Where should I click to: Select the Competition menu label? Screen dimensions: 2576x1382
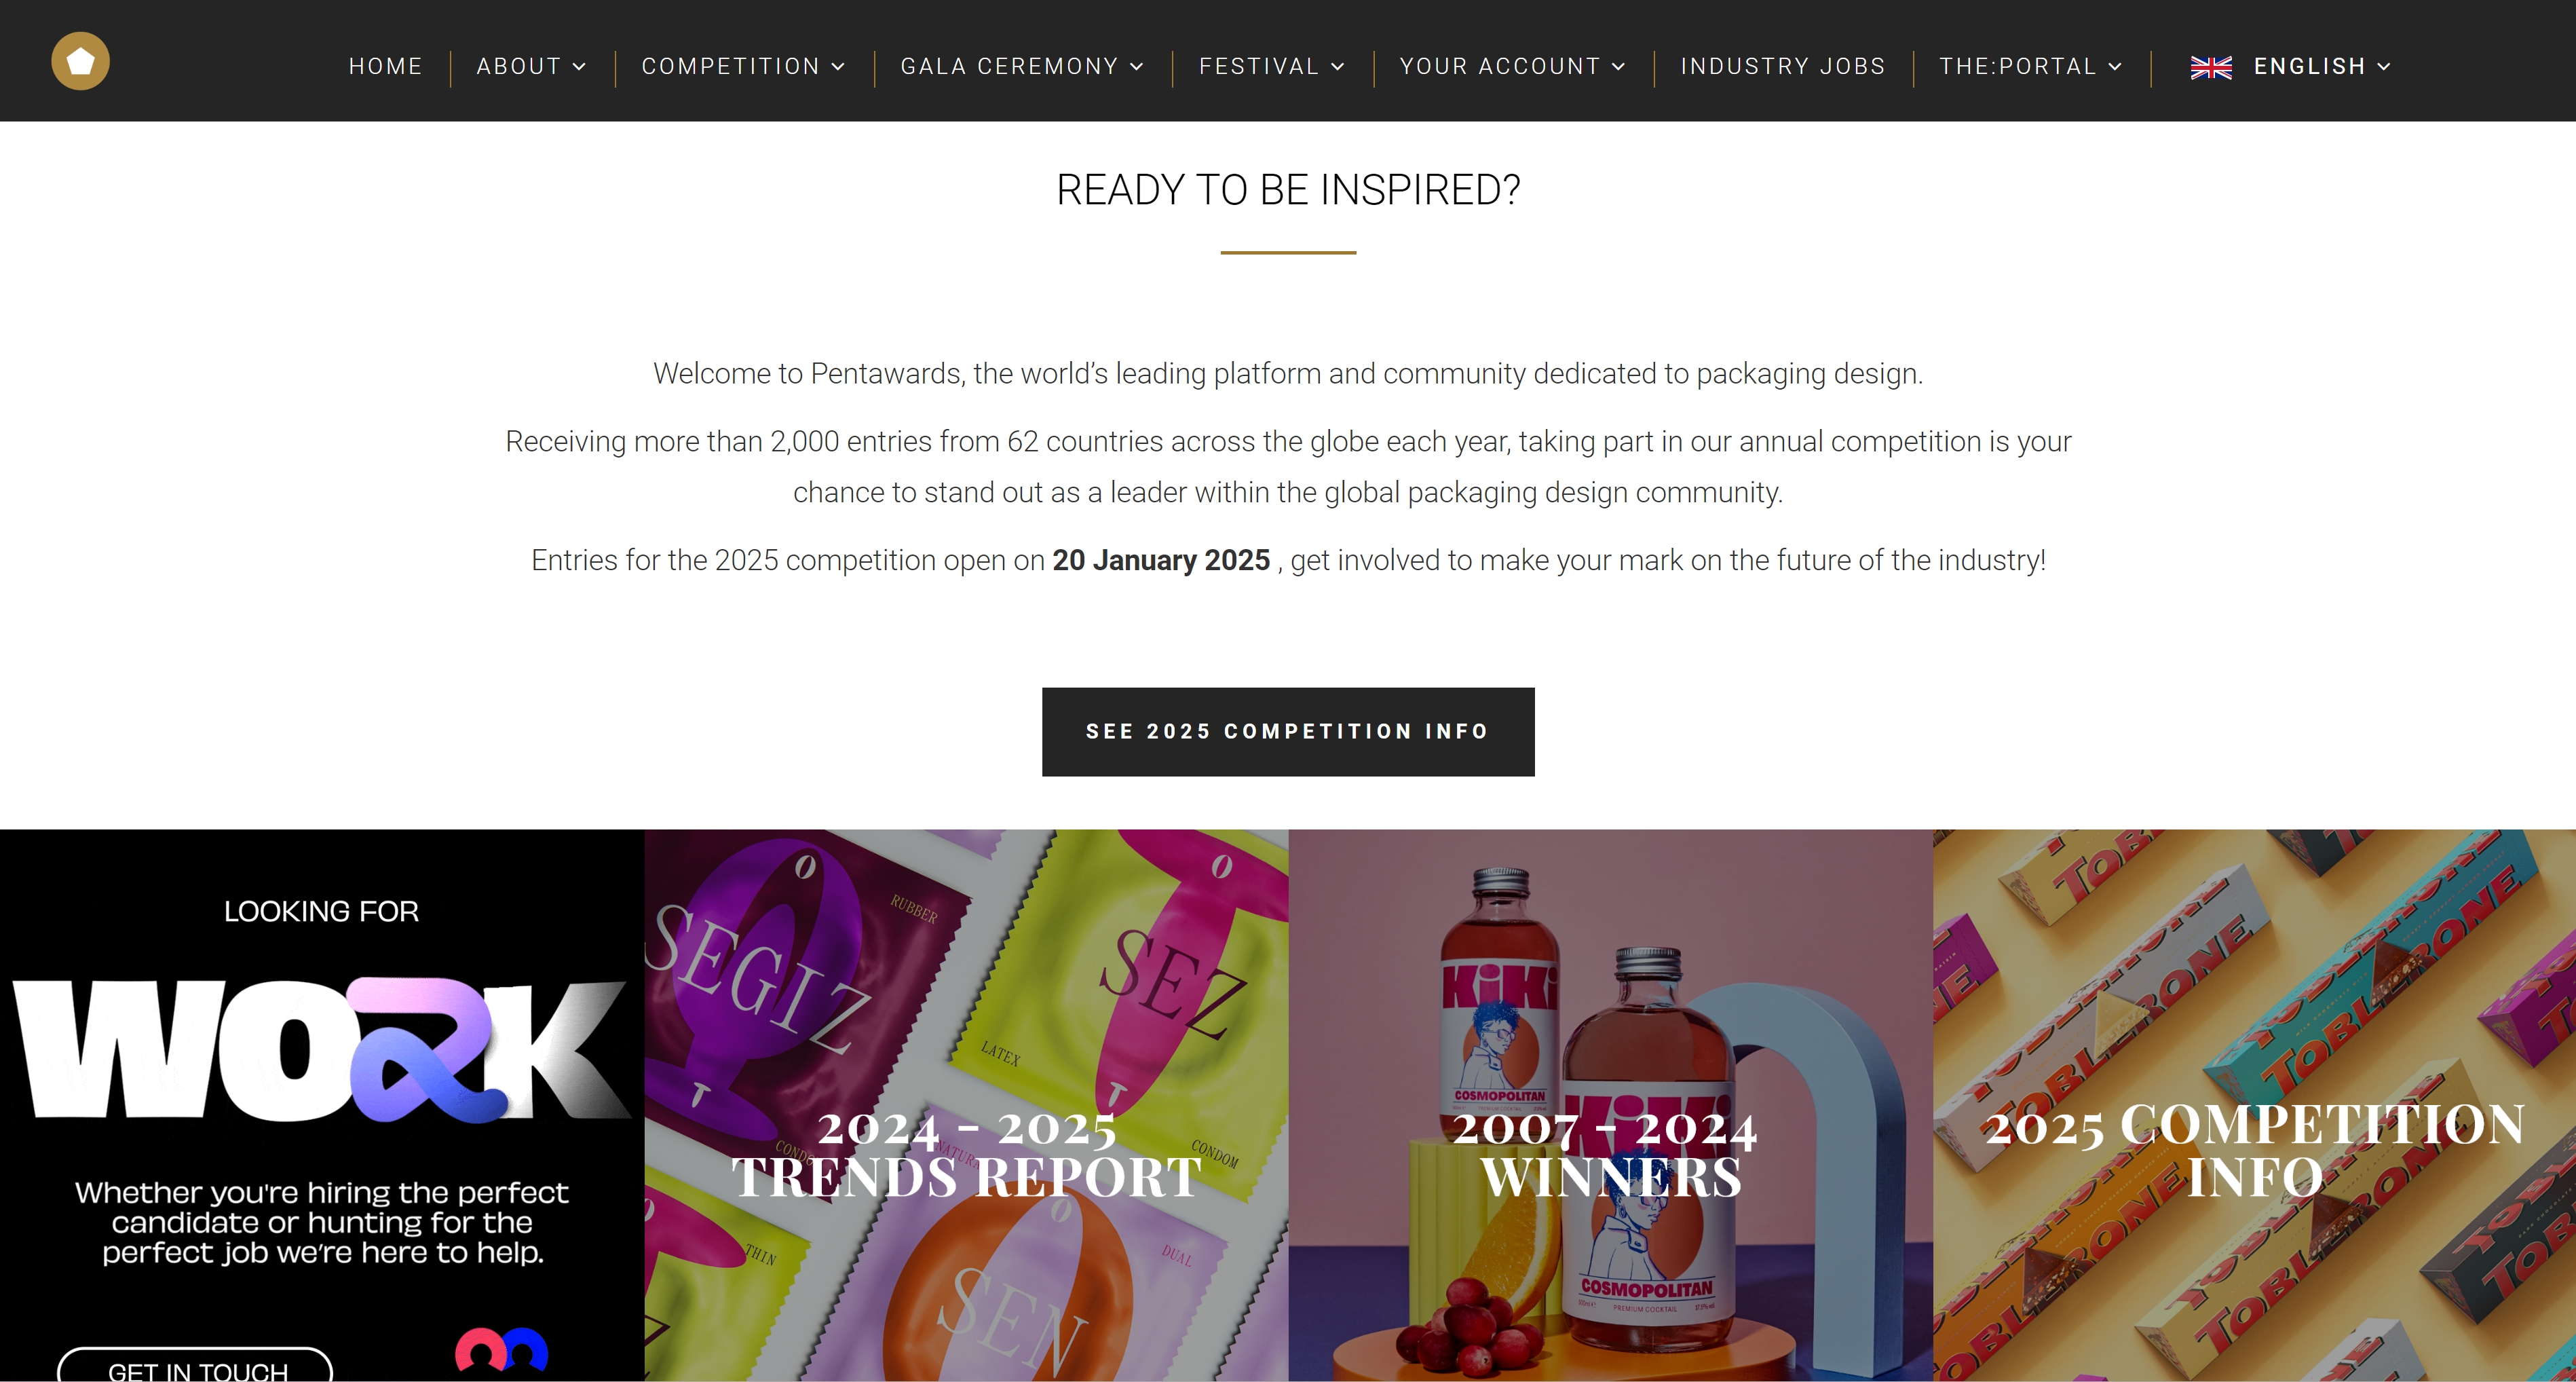point(731,66)
